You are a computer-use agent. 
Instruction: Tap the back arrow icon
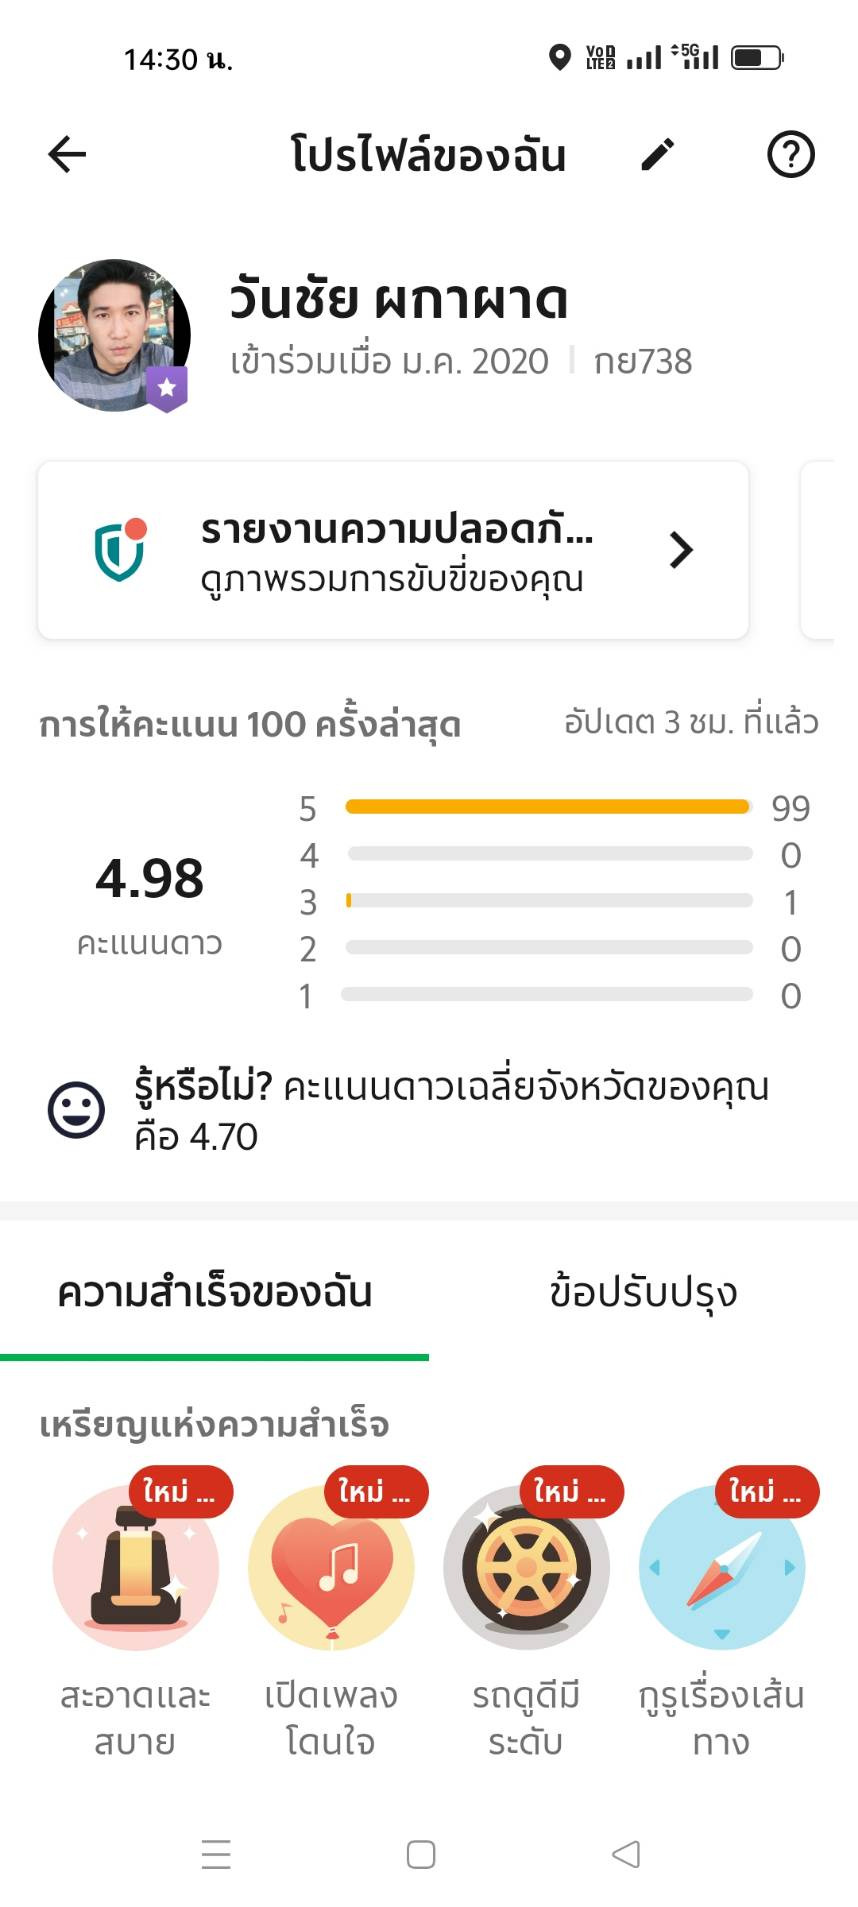(67, 155)
